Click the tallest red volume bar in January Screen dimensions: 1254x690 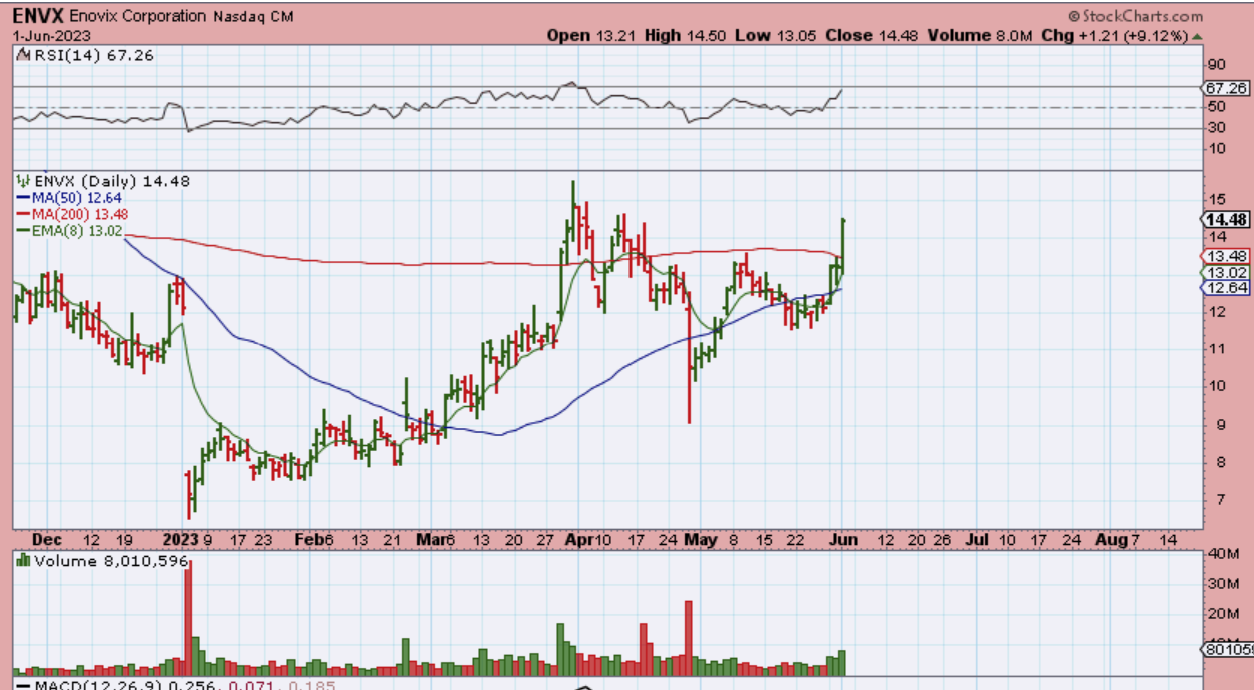pyautogui.click(x=188, y=617)
